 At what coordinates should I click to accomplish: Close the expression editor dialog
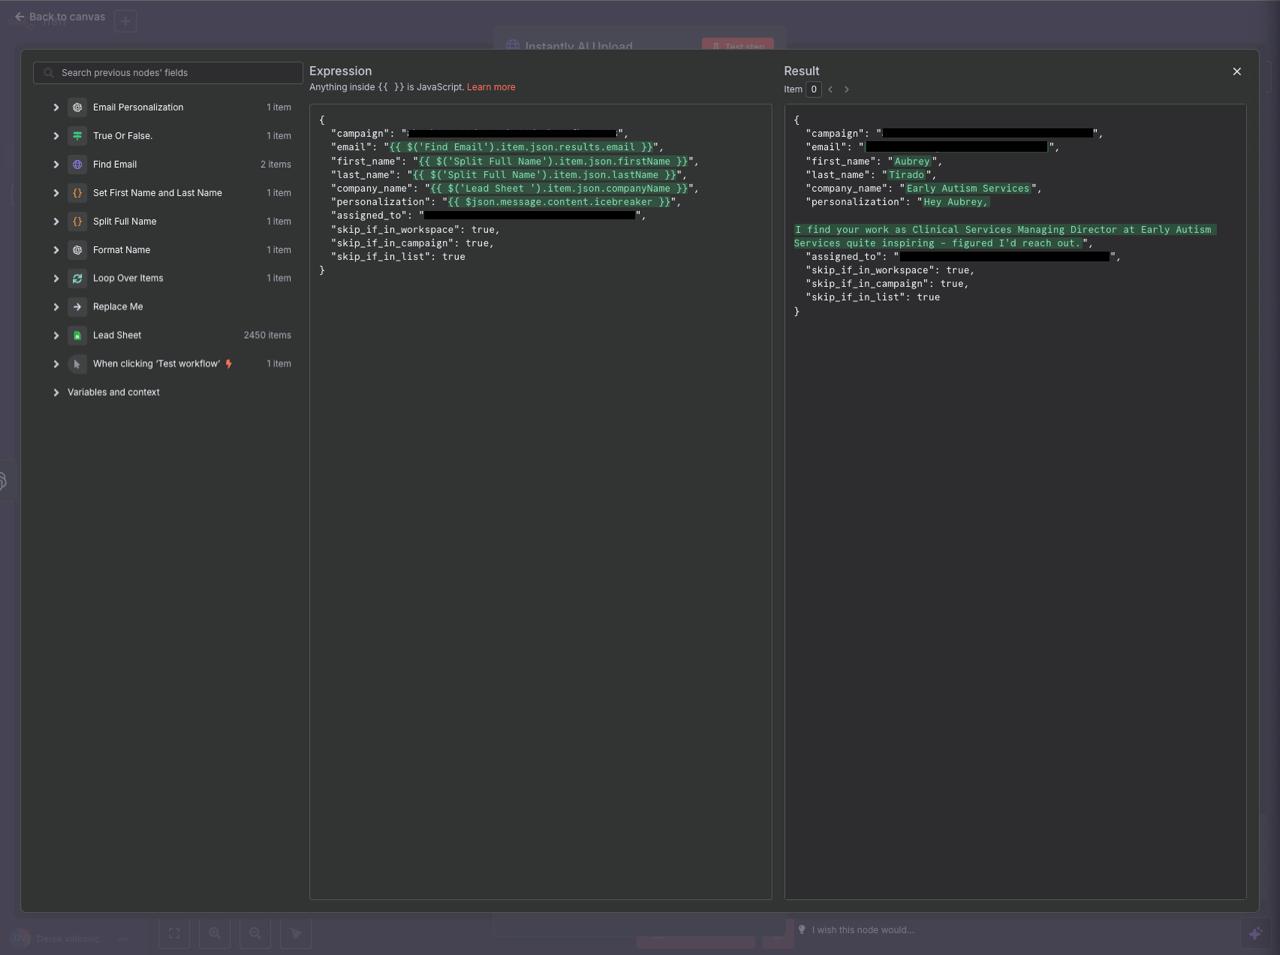click(x=1237, y=71)
